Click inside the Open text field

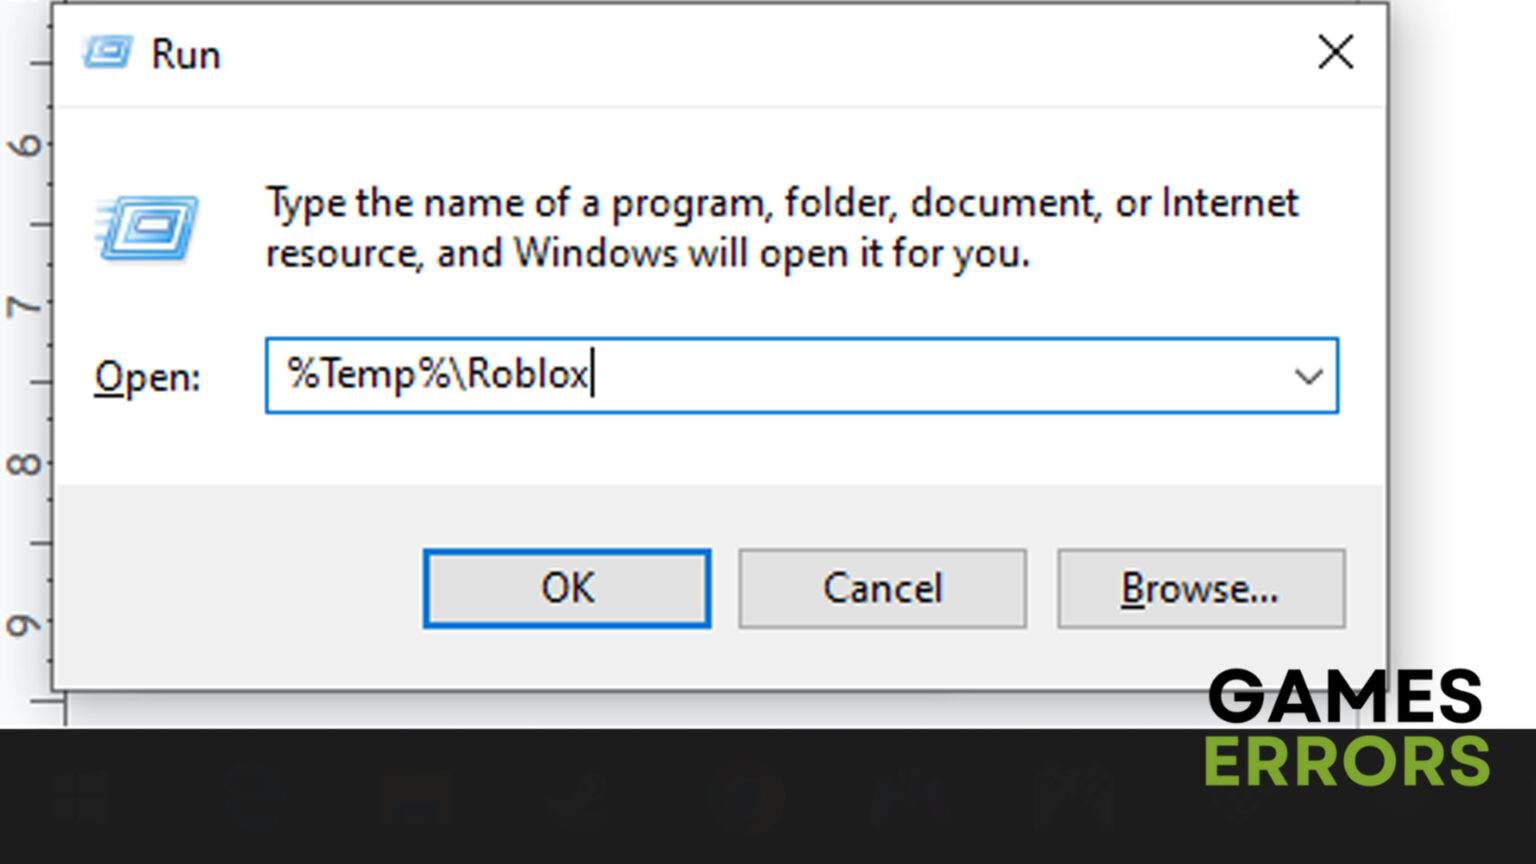pos(800,377)
